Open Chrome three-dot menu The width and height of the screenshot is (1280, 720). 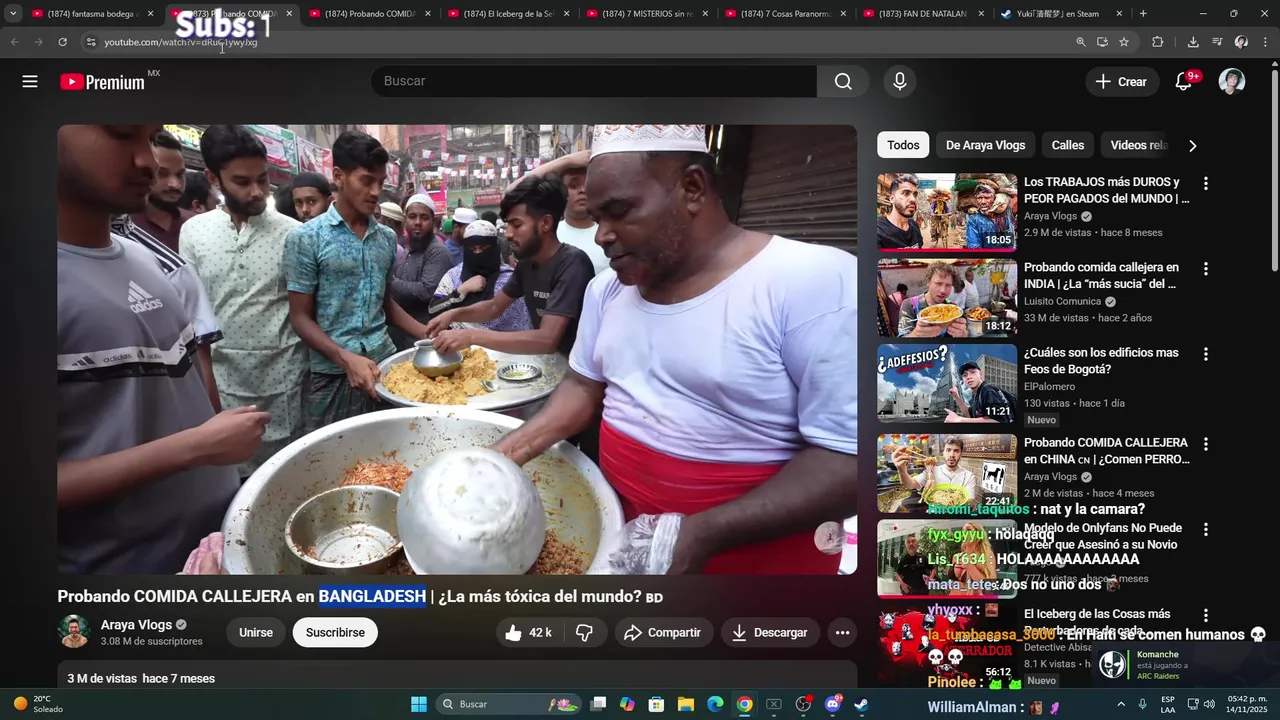click(1264, 42)
